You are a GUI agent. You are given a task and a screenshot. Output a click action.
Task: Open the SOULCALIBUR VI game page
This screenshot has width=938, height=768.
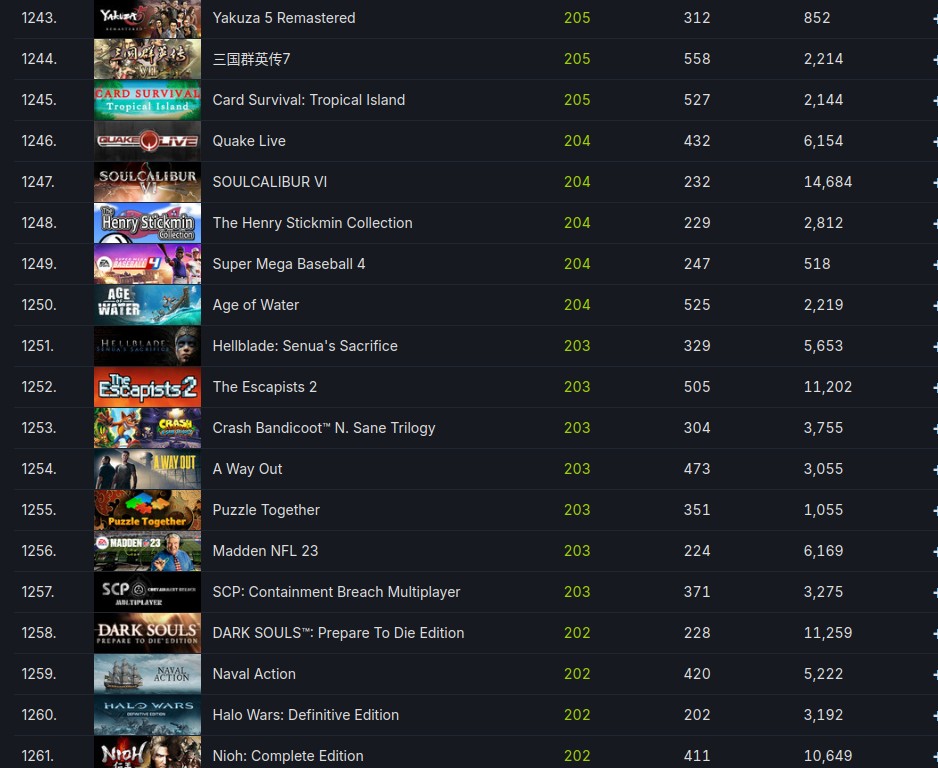tap(270, 182)
